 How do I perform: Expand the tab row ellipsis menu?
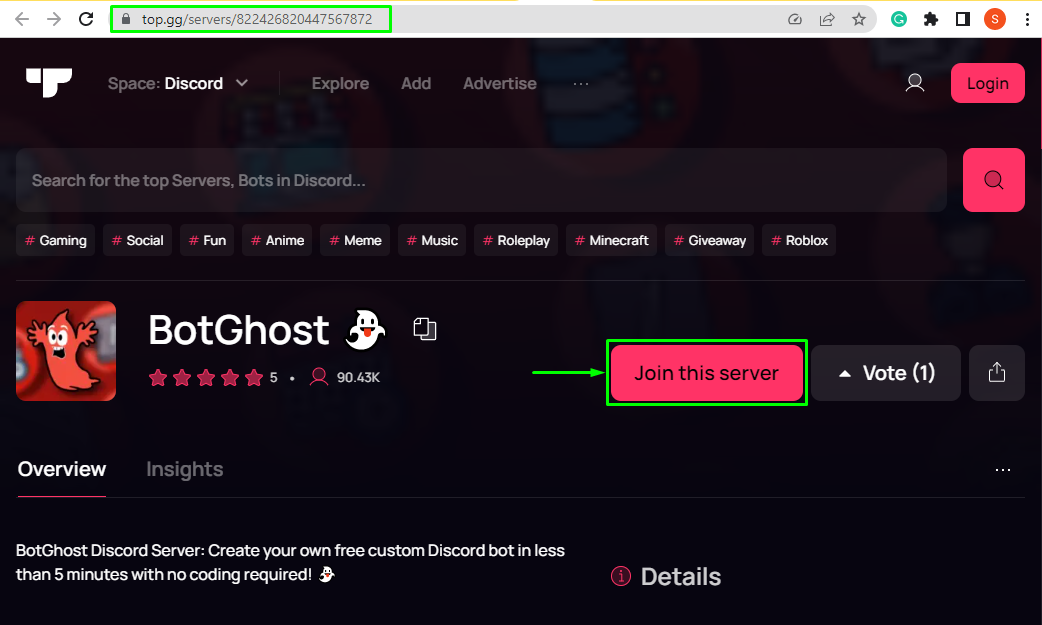coord(1003,470)
